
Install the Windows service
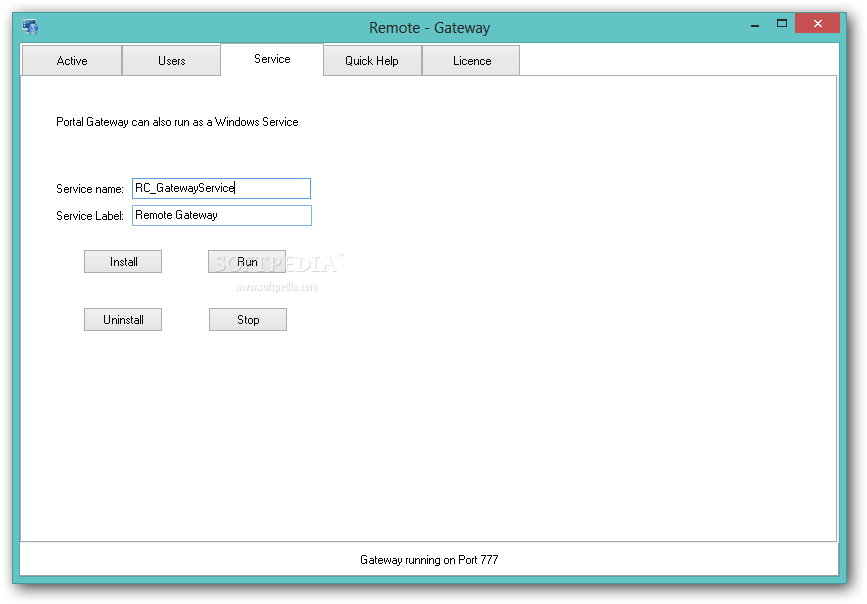coord(123,262)
